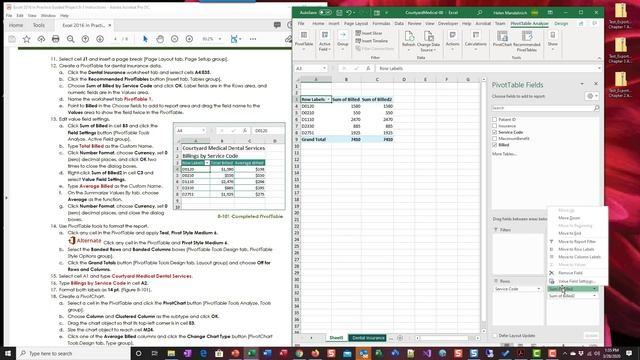Toggle the AutoSave switch in Excel
Image resolution: width=640 pixels, height=360 pixels.
tap(325, 13)
